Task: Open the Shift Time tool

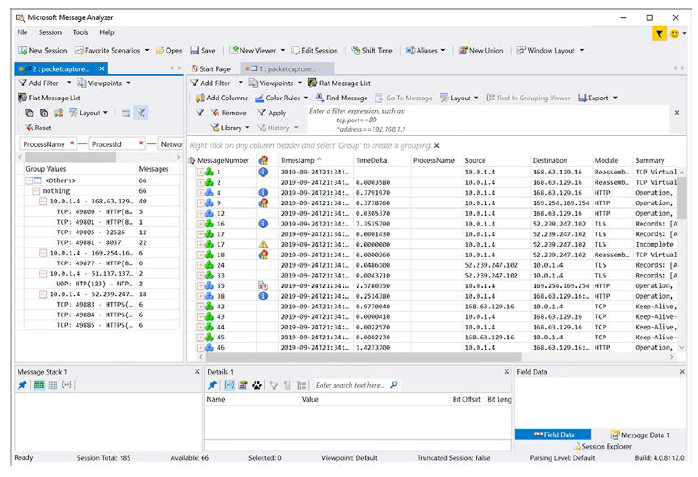Action: [372, 50]
